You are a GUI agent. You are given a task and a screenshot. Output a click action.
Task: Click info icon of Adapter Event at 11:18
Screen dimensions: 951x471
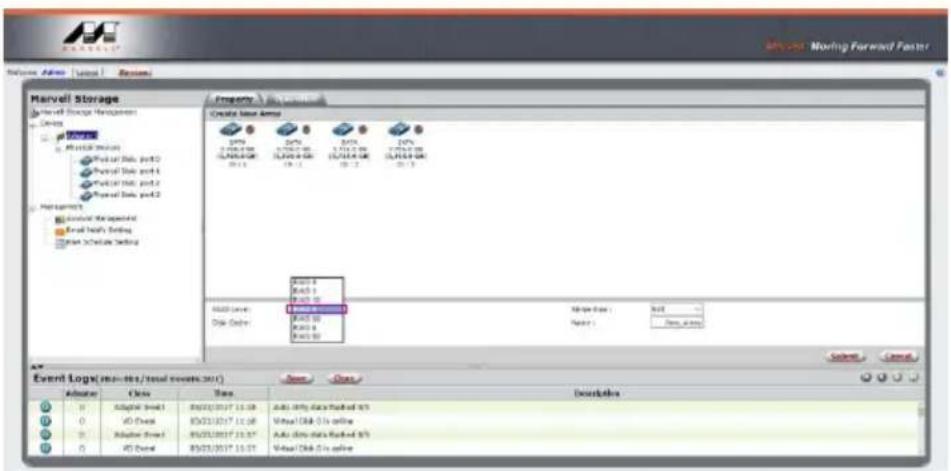point(45,407)
